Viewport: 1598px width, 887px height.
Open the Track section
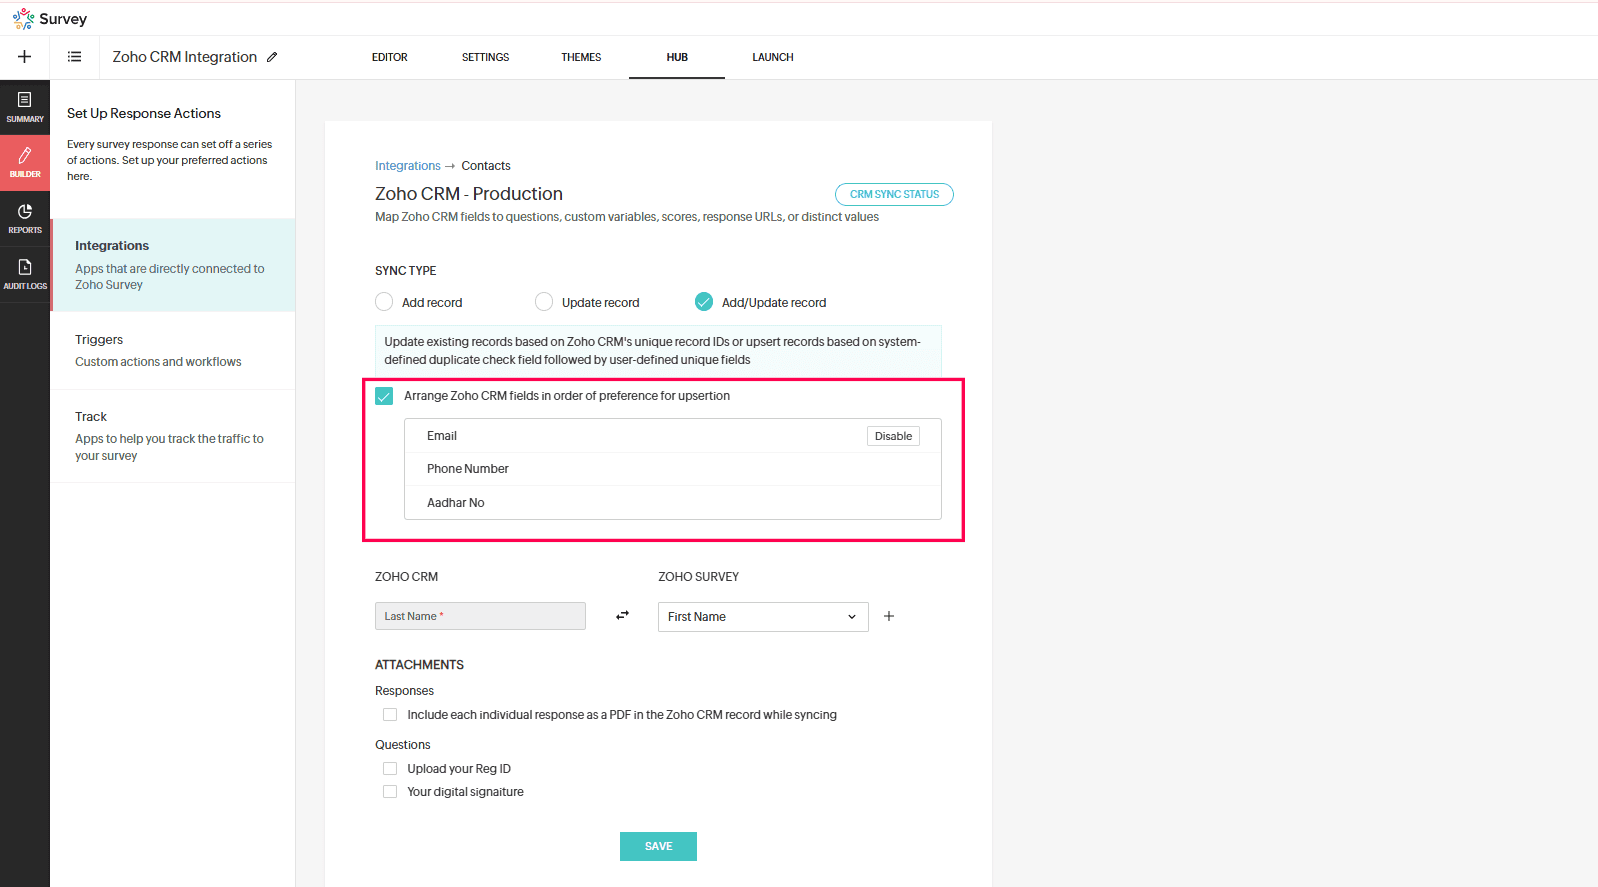173,436
